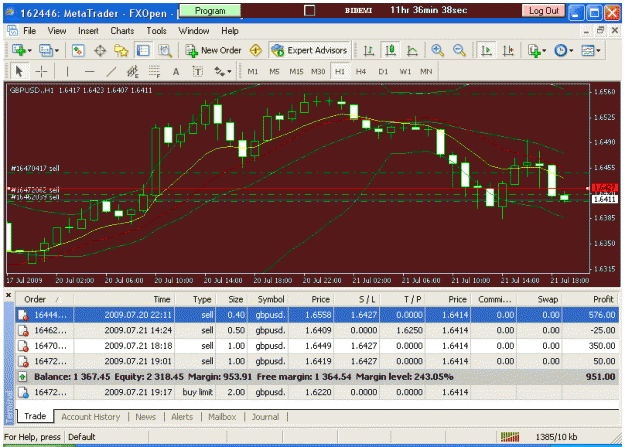
Task: Select the vertical line drawing tool
Action: [x=67, y=71]
